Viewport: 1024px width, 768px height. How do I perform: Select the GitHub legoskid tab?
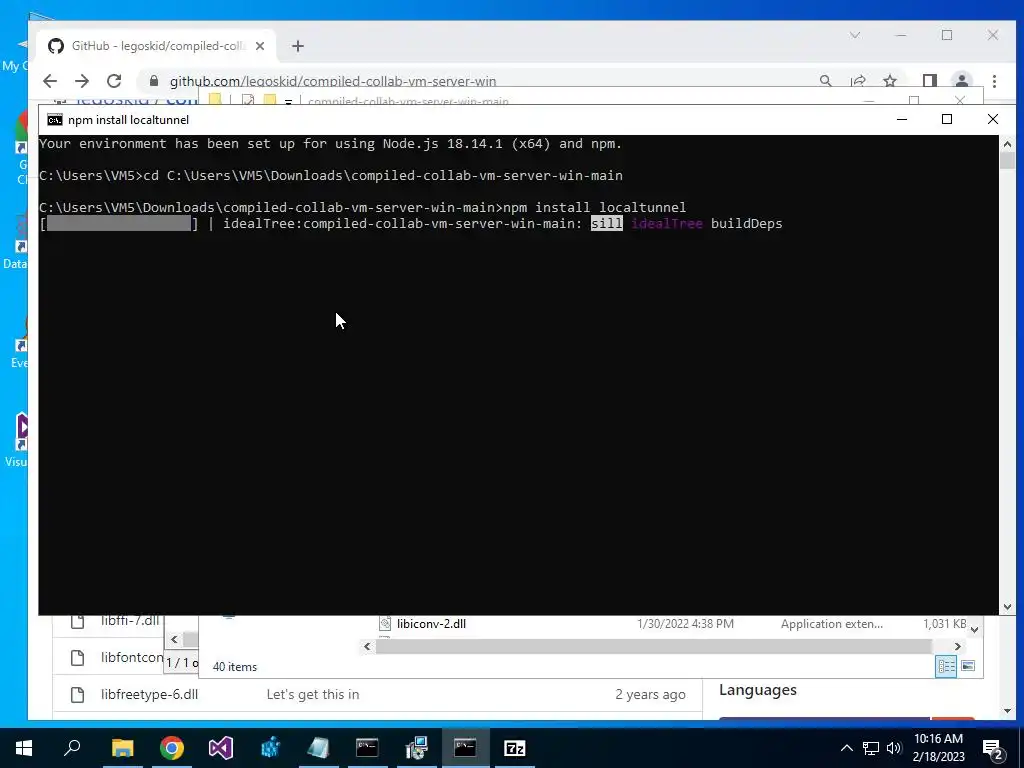tap(157, 46)
